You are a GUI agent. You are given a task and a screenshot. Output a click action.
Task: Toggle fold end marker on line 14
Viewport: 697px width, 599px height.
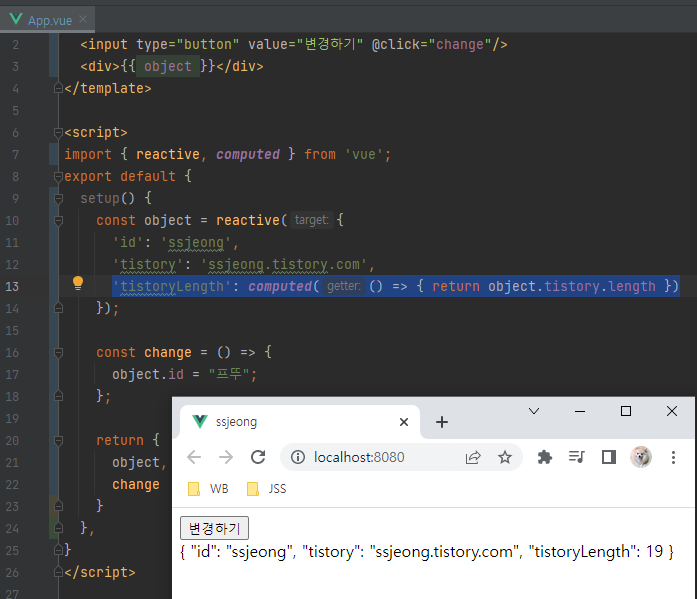click(58, 308)
